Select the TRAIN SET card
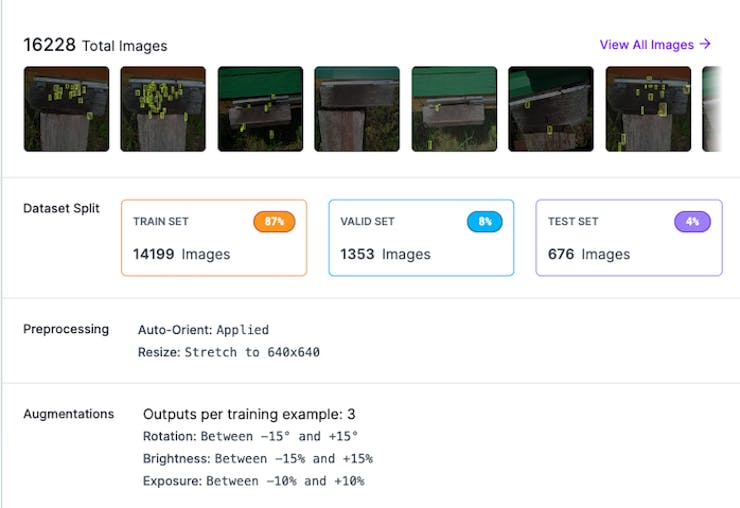 (214, 238)
